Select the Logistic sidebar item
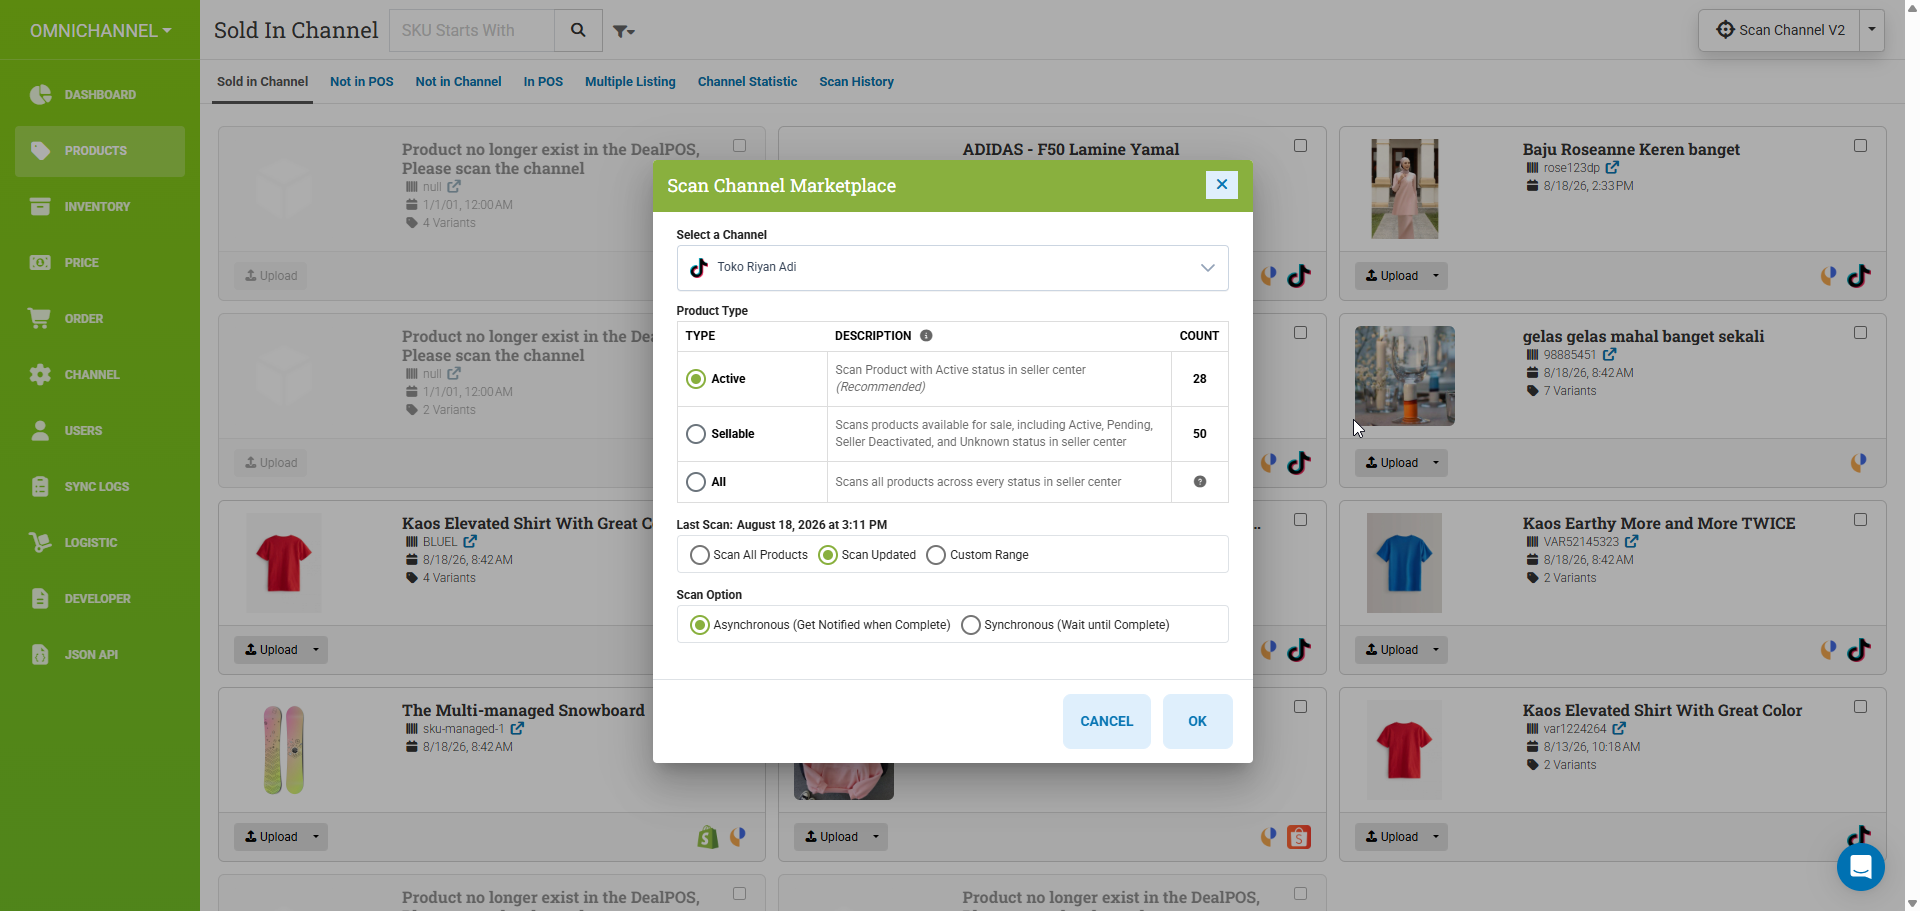Viewport: 1920px width, 911px height. [100, 543]
